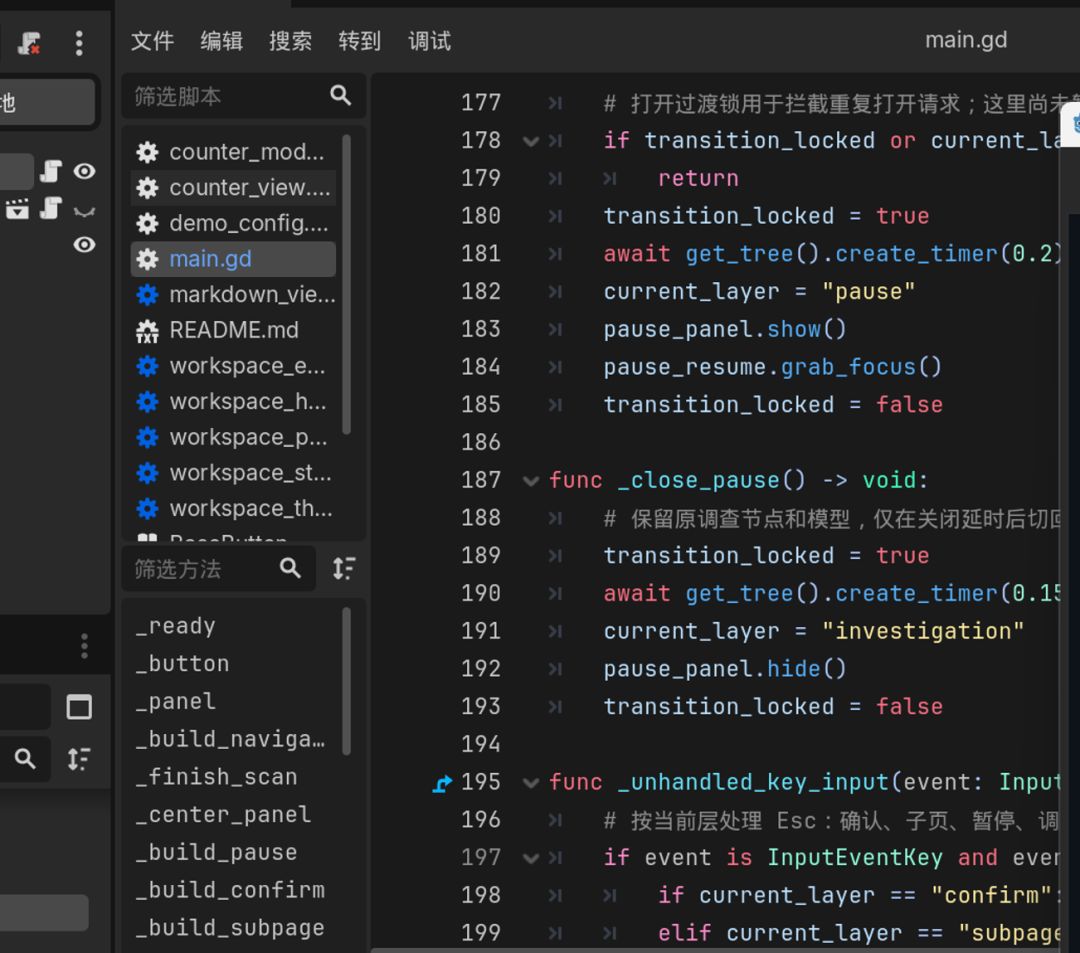Toggle method sorting beside 筛选方法

coord(344,568)
